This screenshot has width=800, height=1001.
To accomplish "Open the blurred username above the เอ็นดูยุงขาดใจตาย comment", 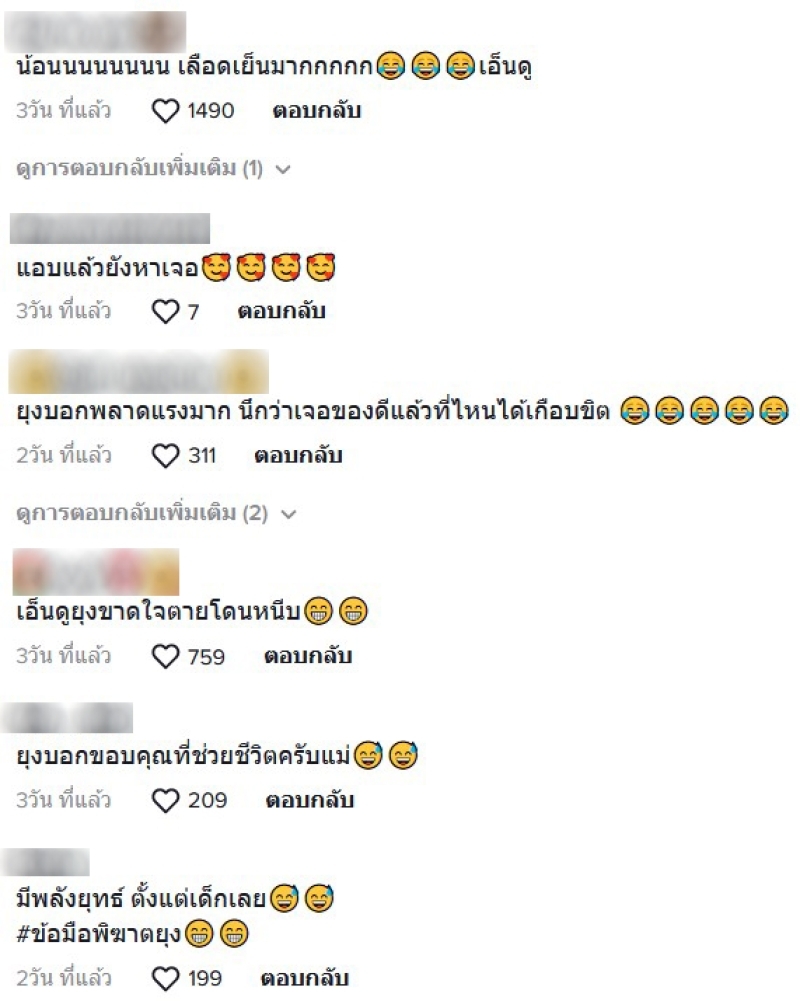I will click(x=96, y=572).
